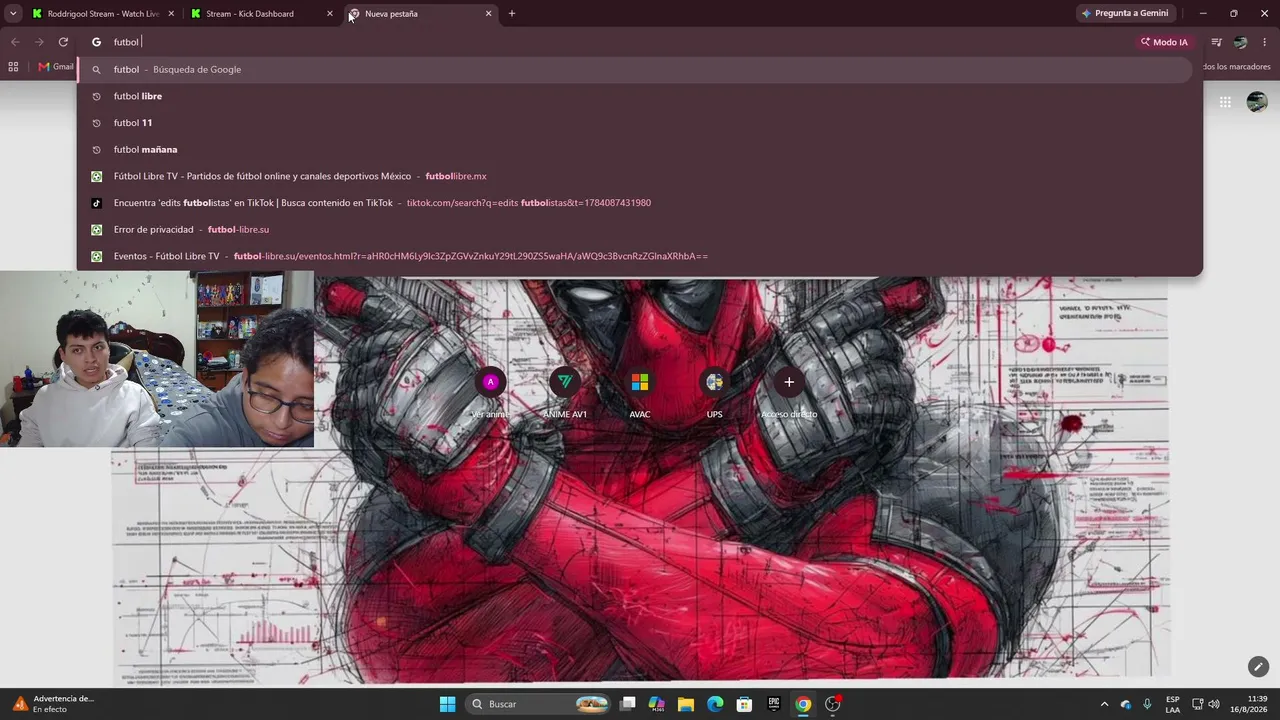Image resolution: width=1280 pixels, height=720 pixels.
Task: Open the OneDrive cloud tray icon
Action: (1126, 704)
